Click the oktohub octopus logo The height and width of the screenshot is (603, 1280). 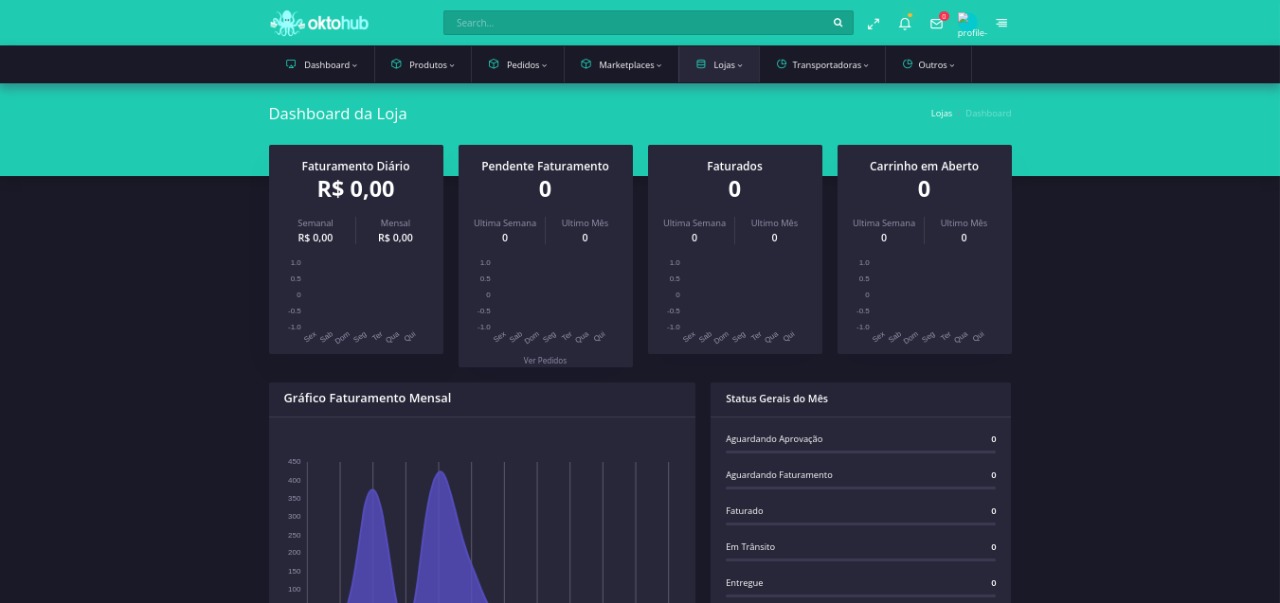[x=288, y=22]
